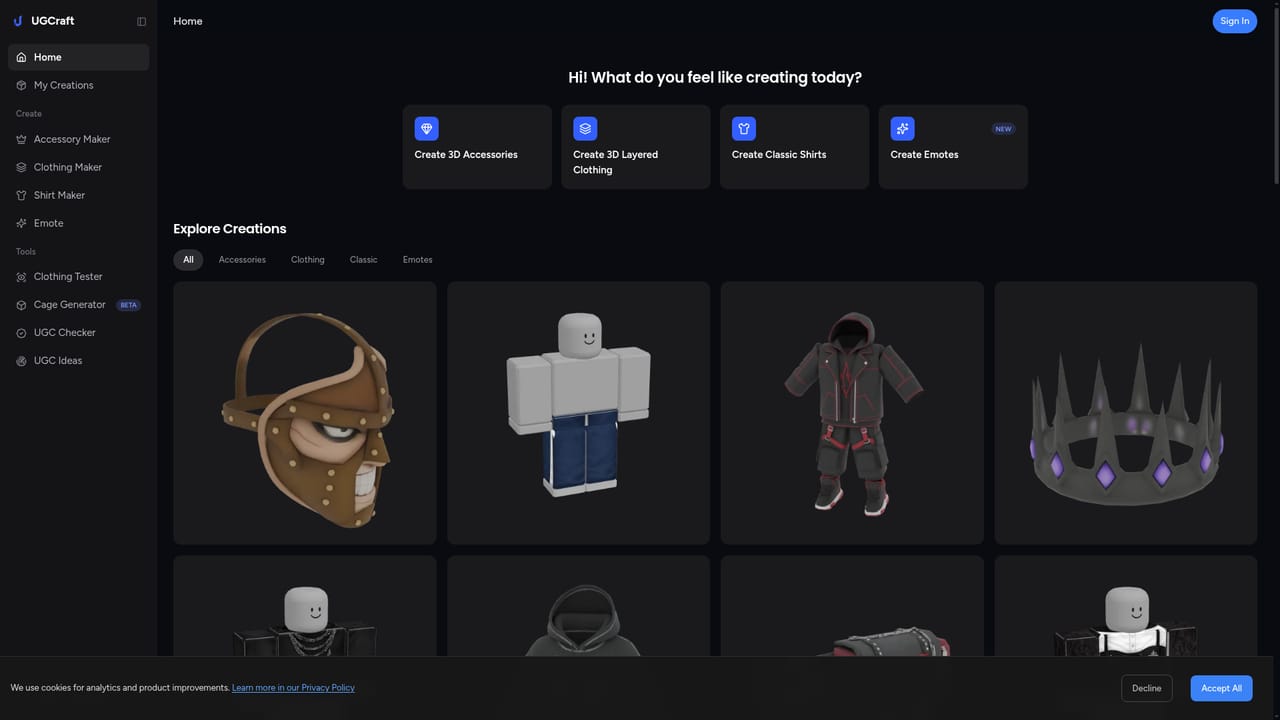The image size is (1280, 720).
Task: Open the leather helmet mask thumbnail
Action: click(305, 413)
